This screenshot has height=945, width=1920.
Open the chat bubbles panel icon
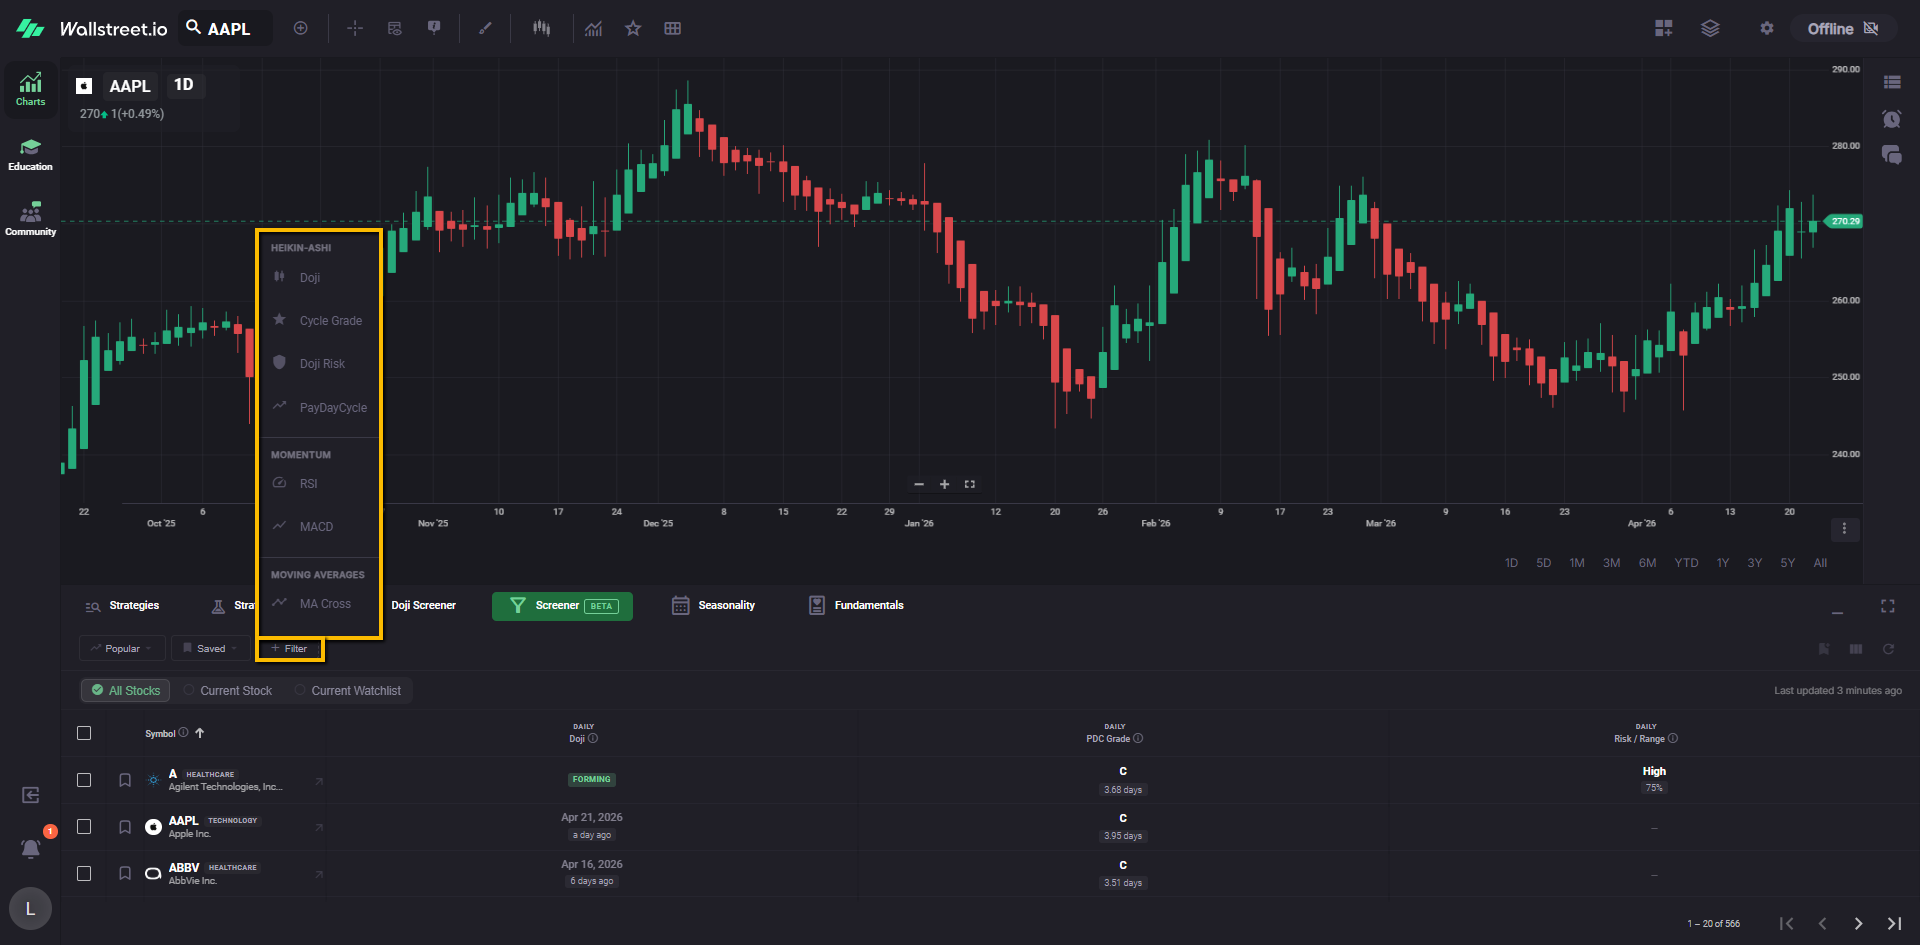pyautogui.click(x=1891, y=155)
